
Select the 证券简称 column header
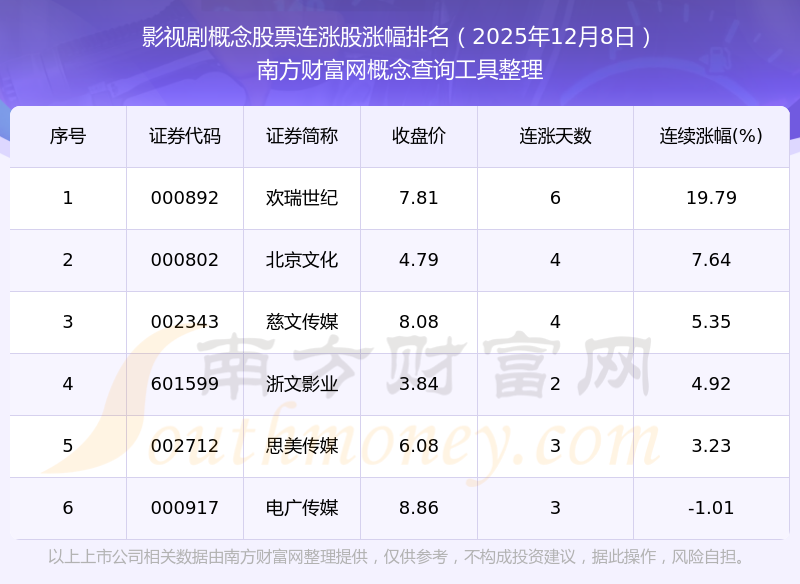[x=302, y=136]
